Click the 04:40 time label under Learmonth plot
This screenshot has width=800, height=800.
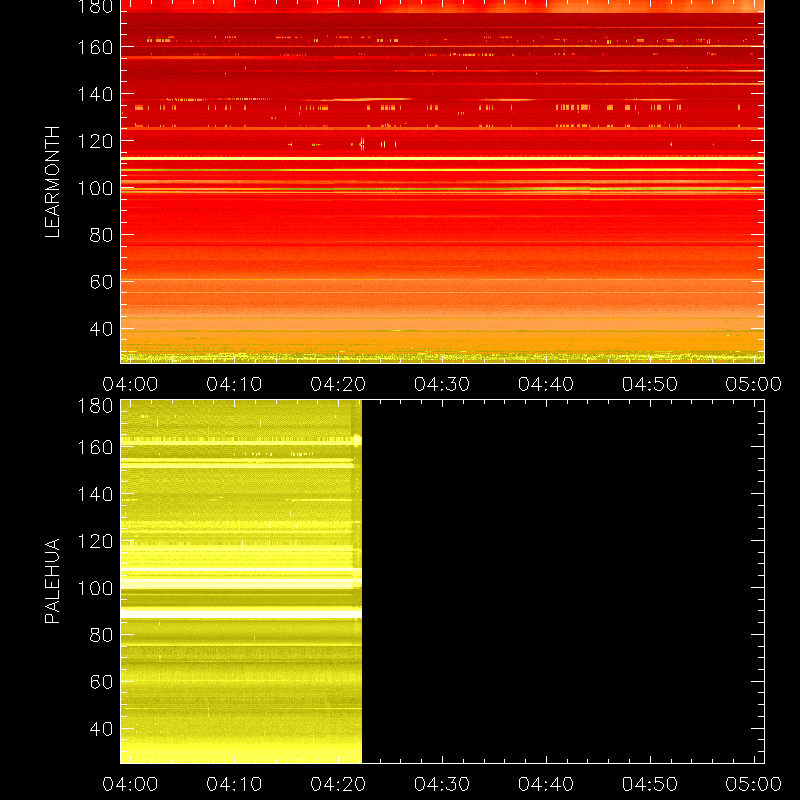pyautogui.click(x=546, y=384)
